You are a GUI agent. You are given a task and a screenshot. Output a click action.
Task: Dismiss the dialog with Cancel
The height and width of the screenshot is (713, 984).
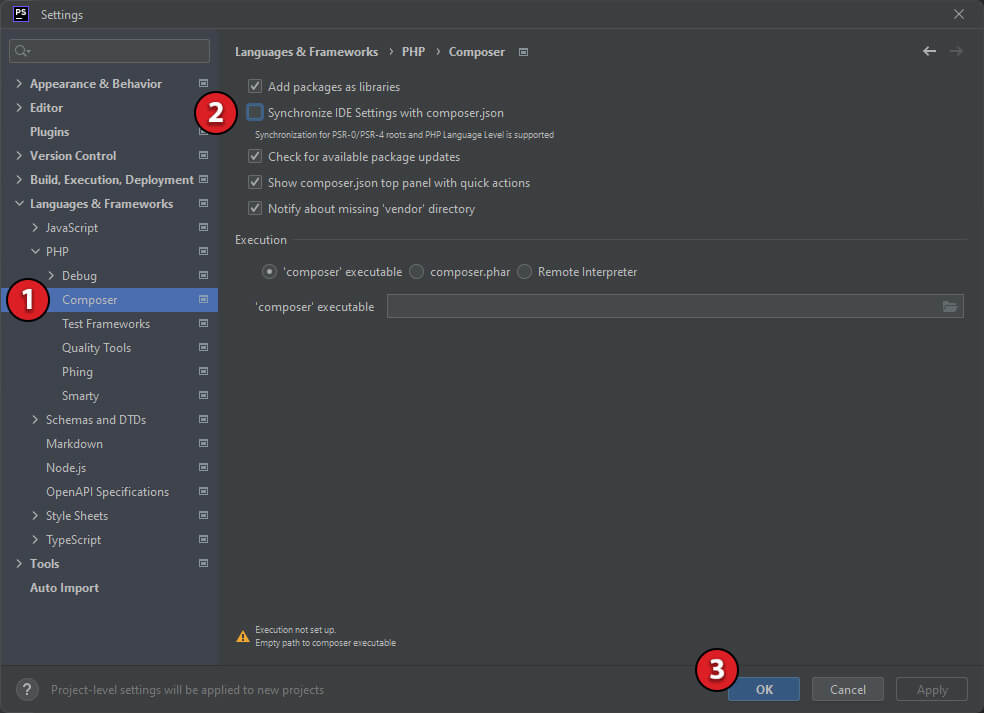pyautogui.click(x=847, y=689)
